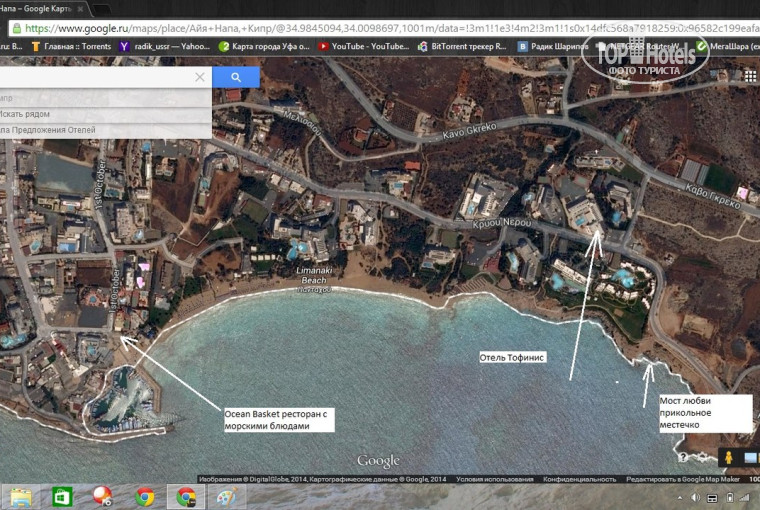This screenshot has width=760, height=510.
Task: Launch the green Store app in taskbar
Action: pyautogui.click(x=62, y=496)
